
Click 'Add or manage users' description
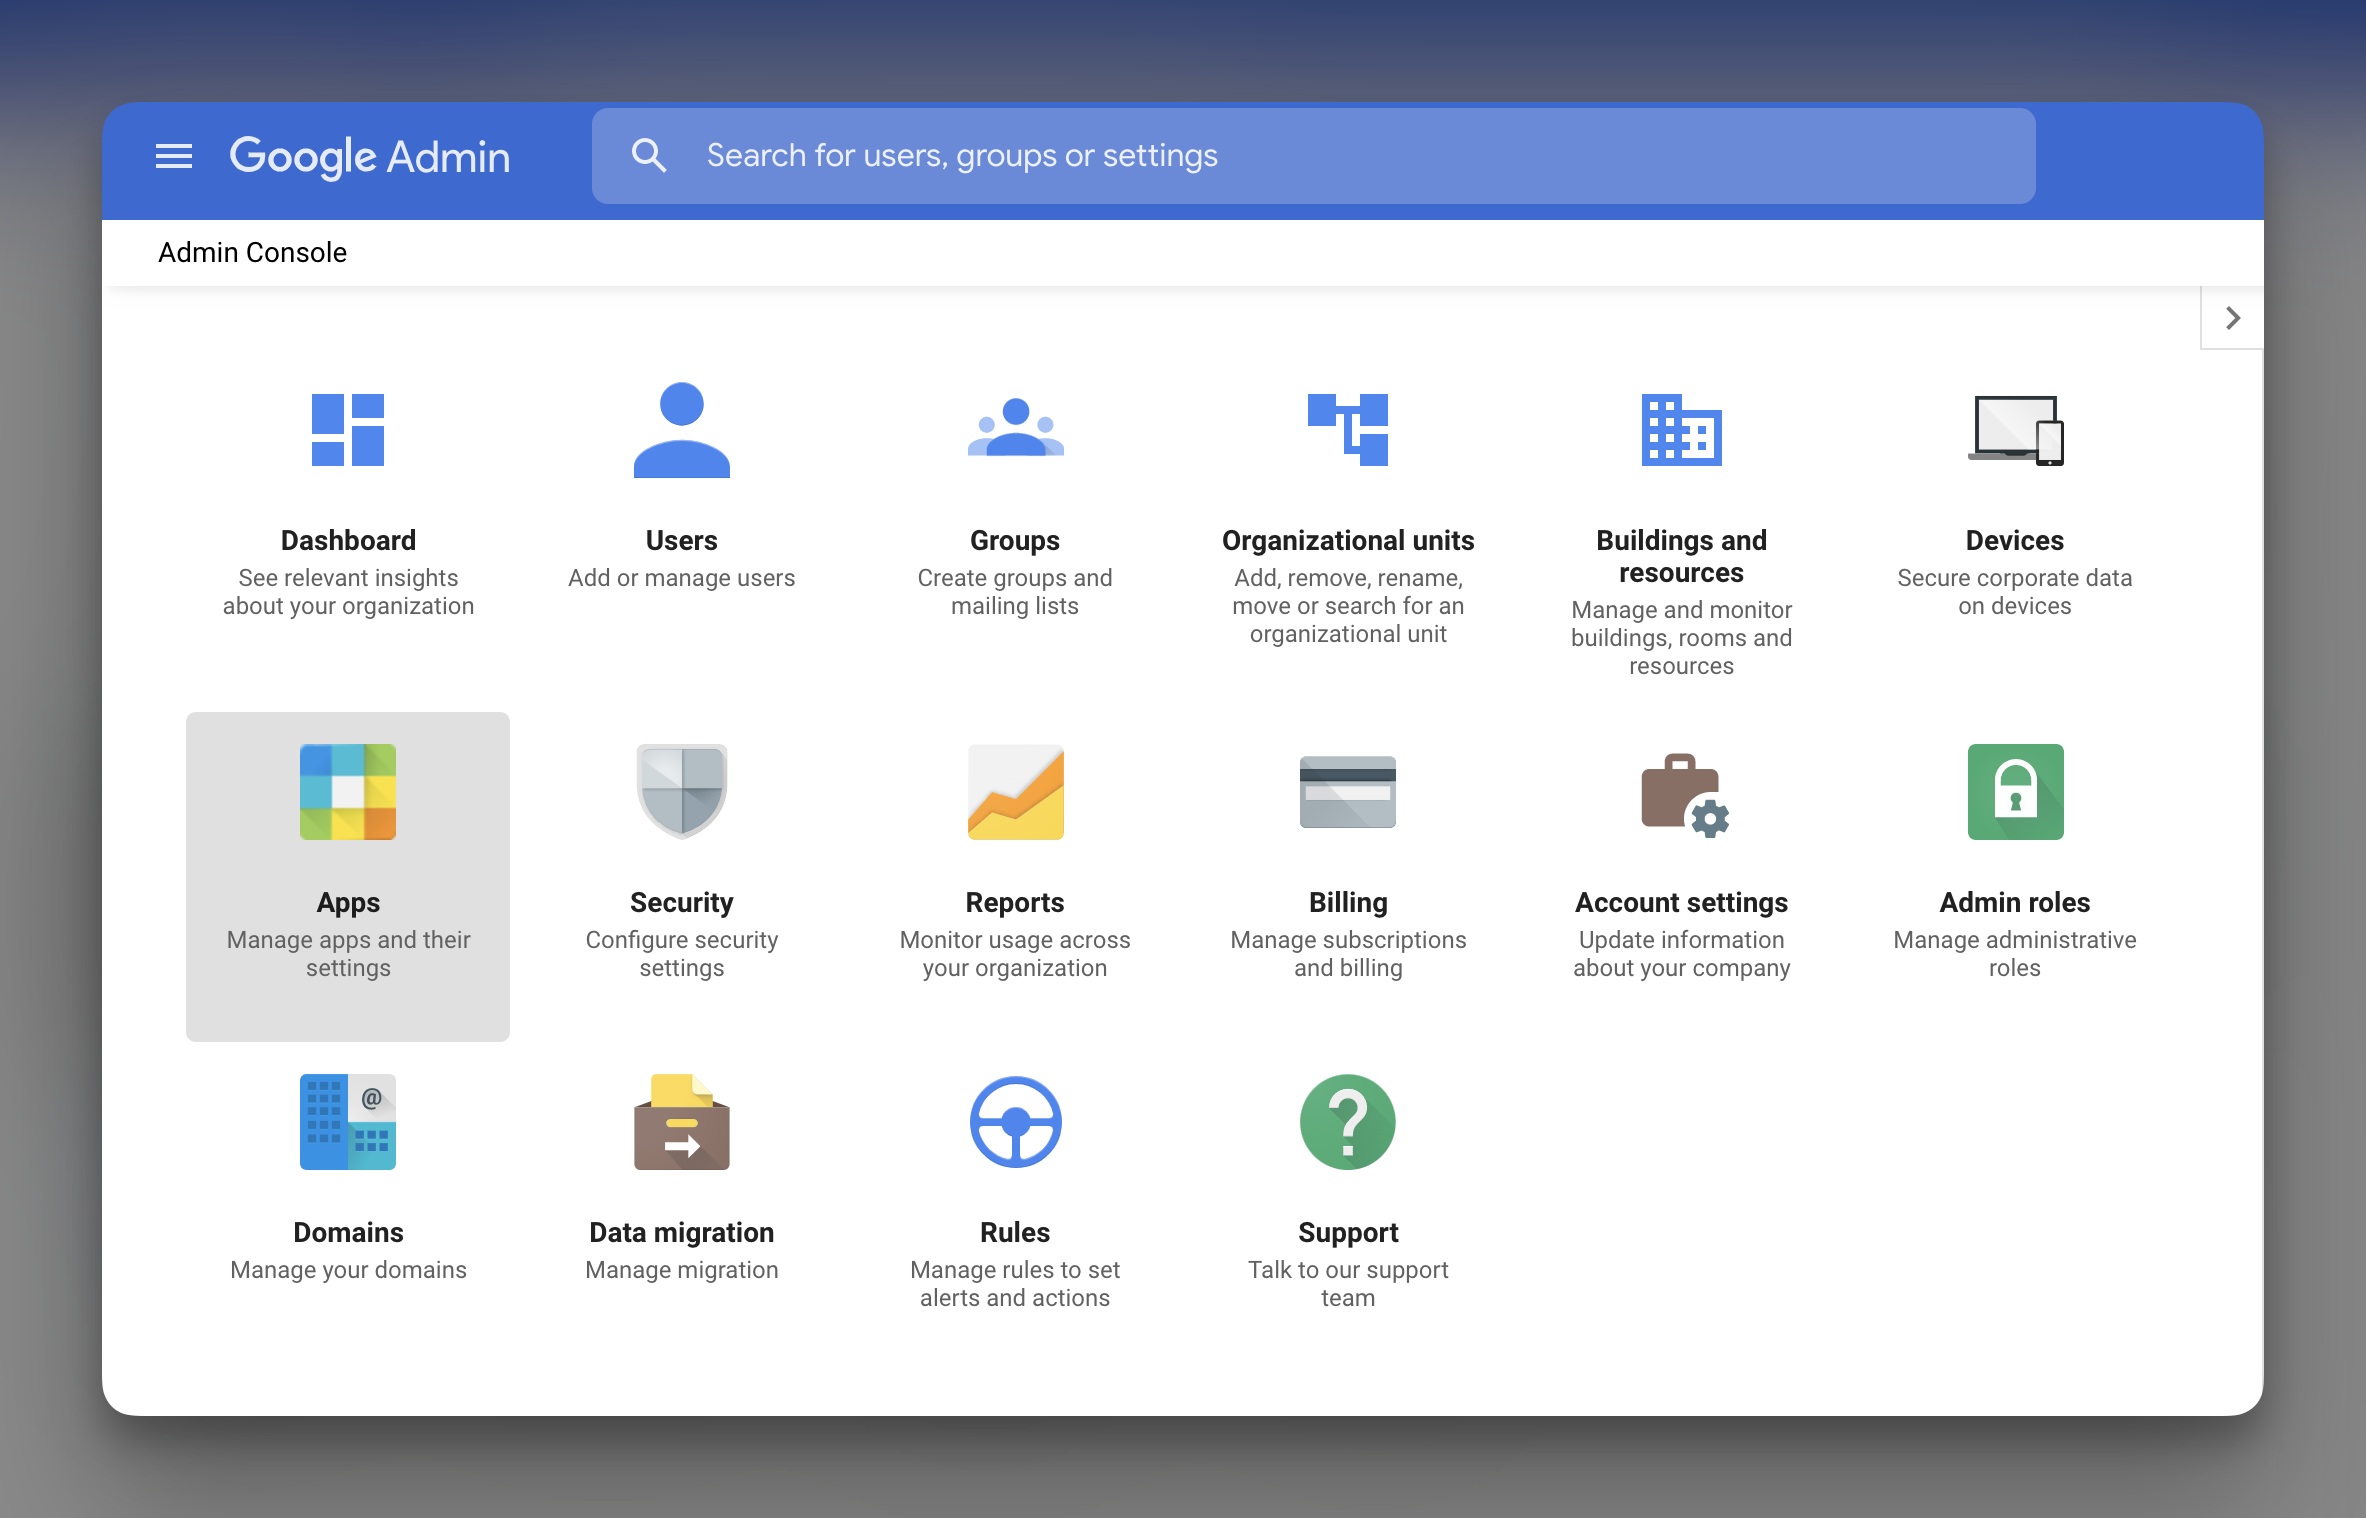tap(682, 578)
